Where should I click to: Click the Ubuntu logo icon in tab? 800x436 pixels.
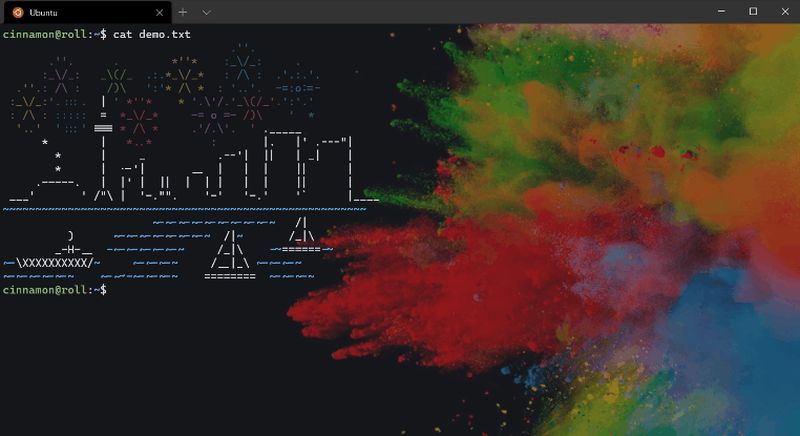[x=18, y=13]
